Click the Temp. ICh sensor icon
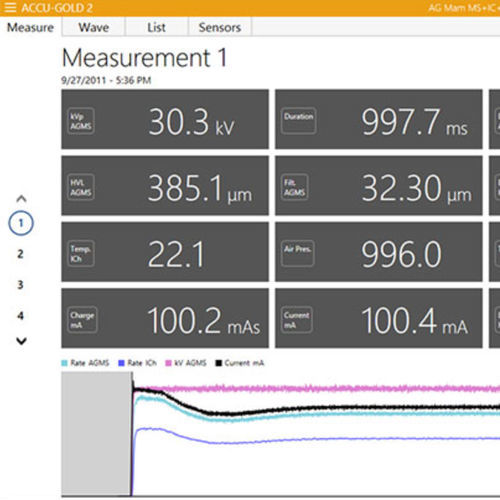The image size is (500, 500). [x=81, y=254]
